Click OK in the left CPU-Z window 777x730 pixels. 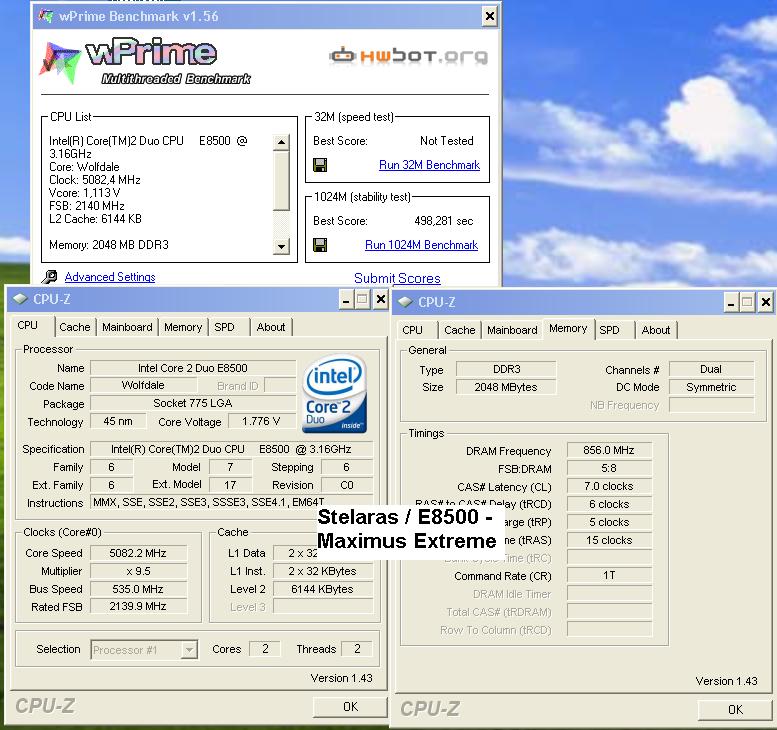[350, 707]
